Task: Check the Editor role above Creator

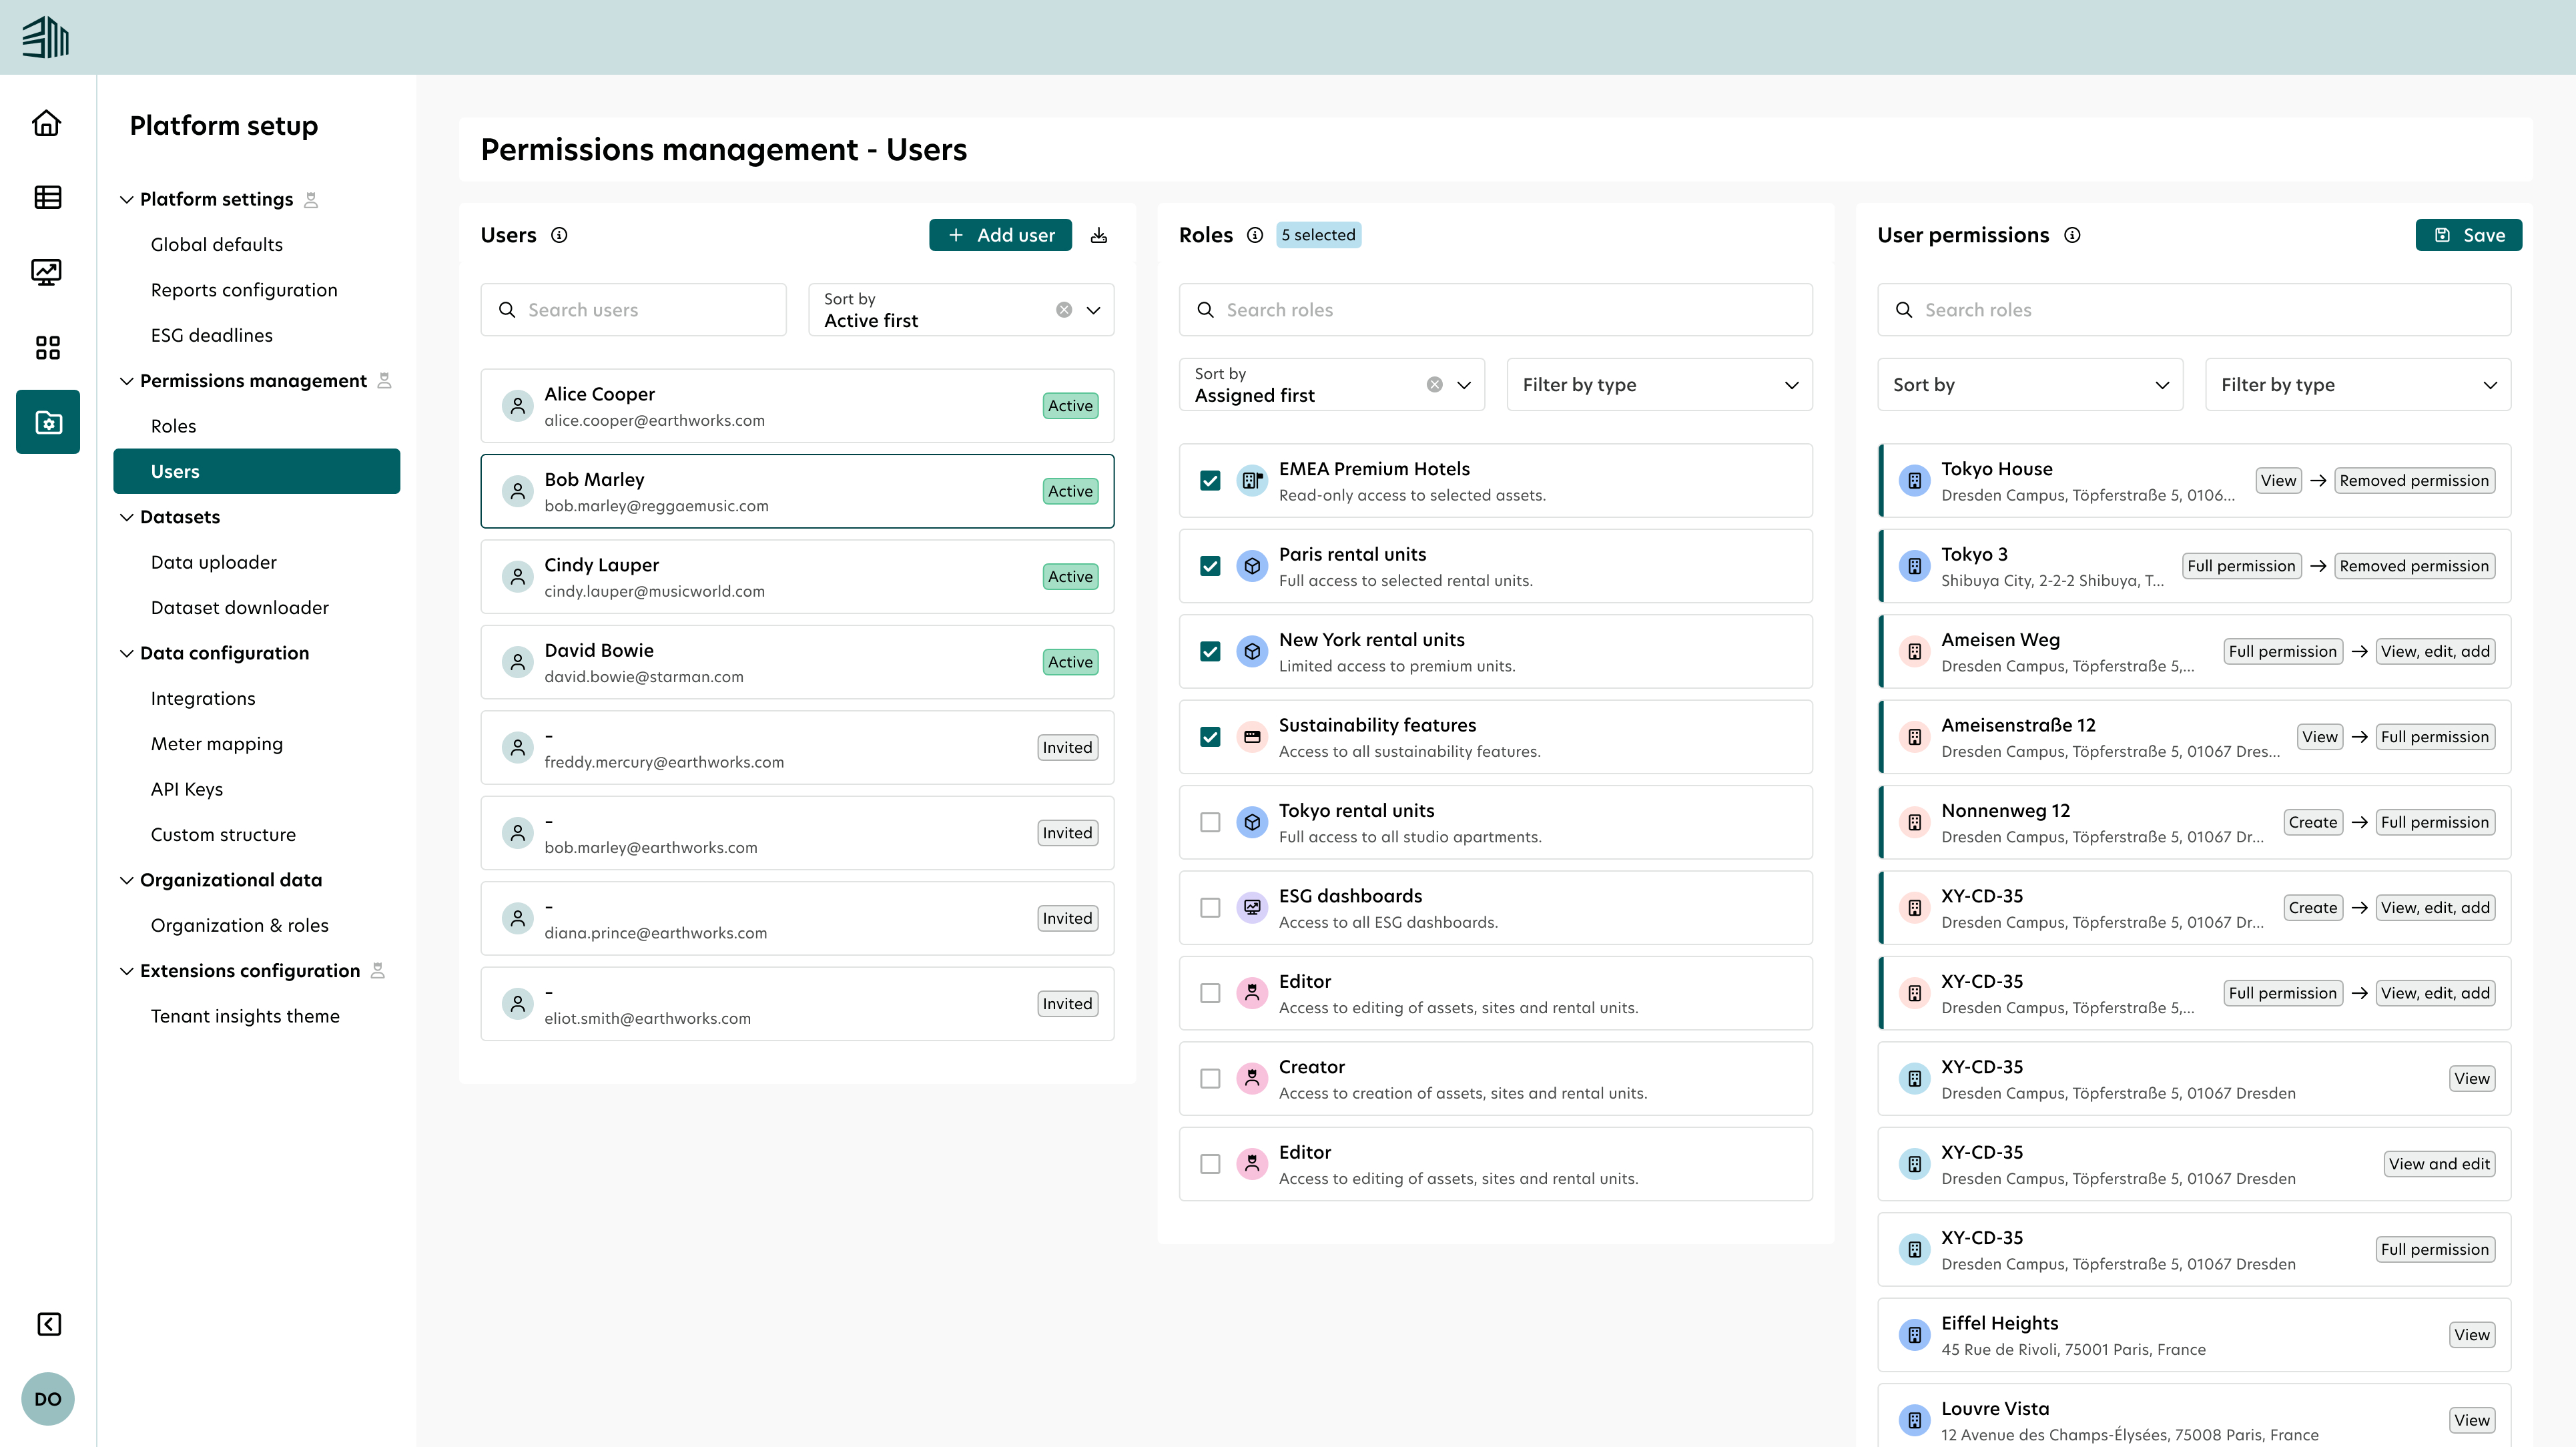Action: [1210, 994]
